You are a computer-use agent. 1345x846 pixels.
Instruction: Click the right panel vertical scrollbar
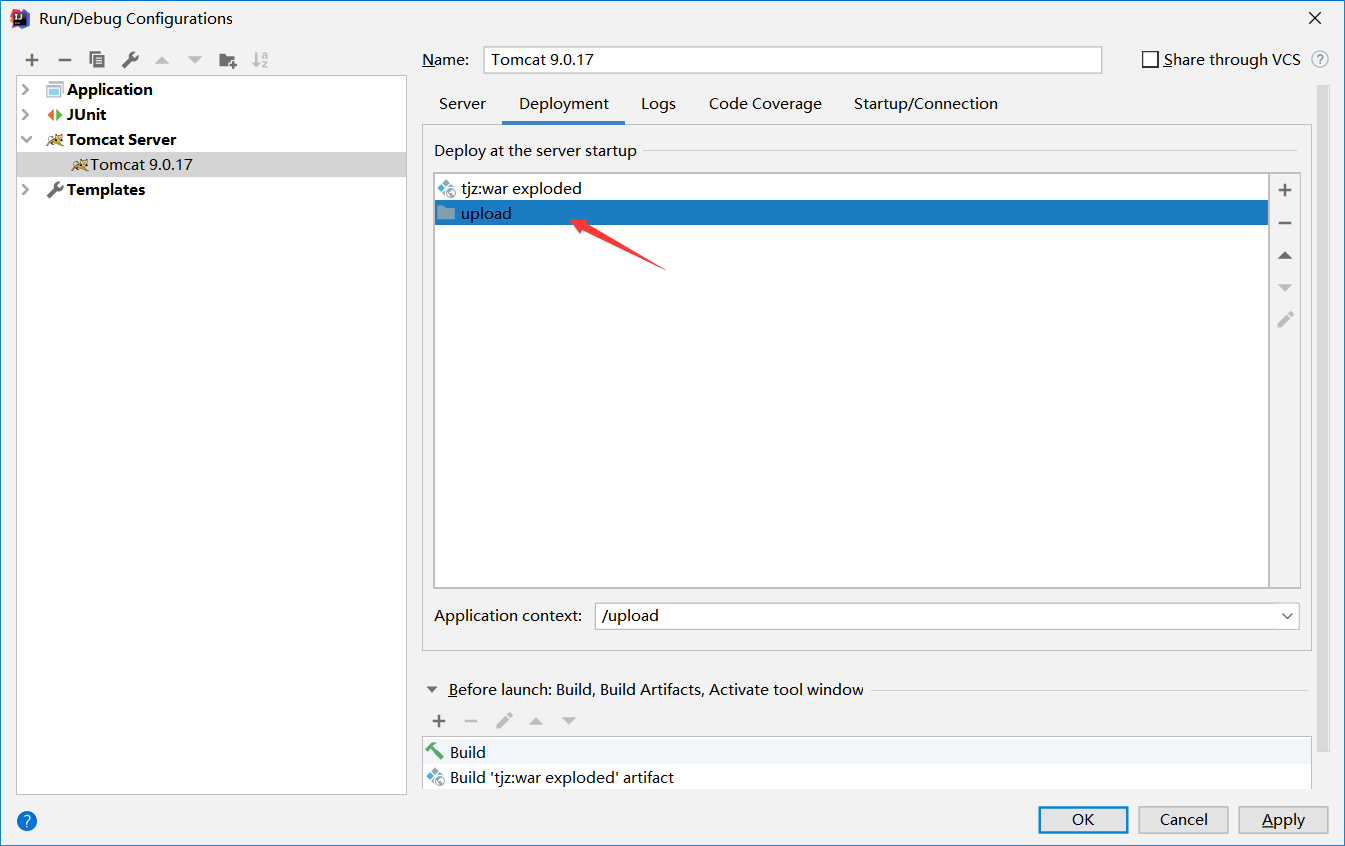[x=1323, y=418]
